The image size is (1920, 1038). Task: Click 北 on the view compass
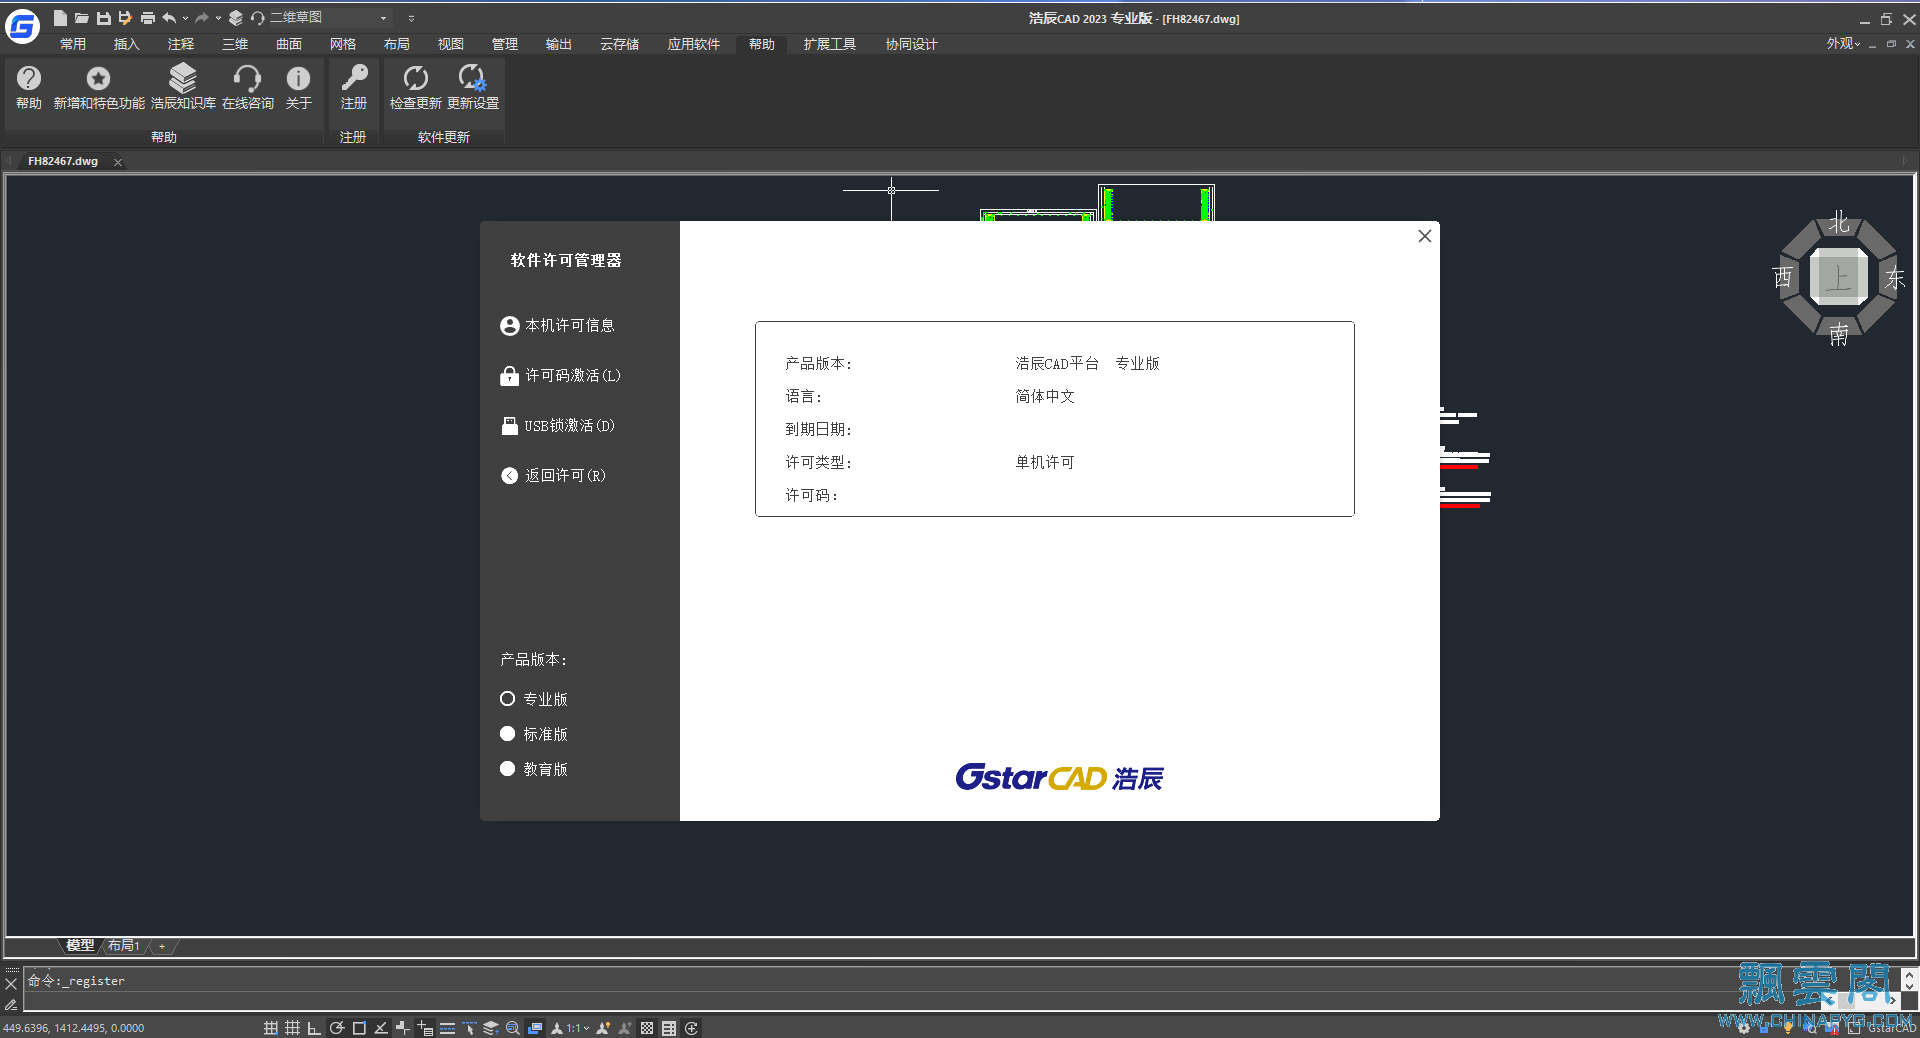1839,223
